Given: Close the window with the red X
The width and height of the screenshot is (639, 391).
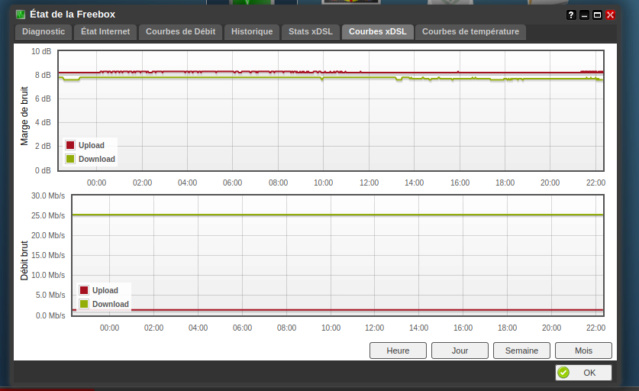Looking at the screenshot, I should pyautogui.click(x=610, y=15).
